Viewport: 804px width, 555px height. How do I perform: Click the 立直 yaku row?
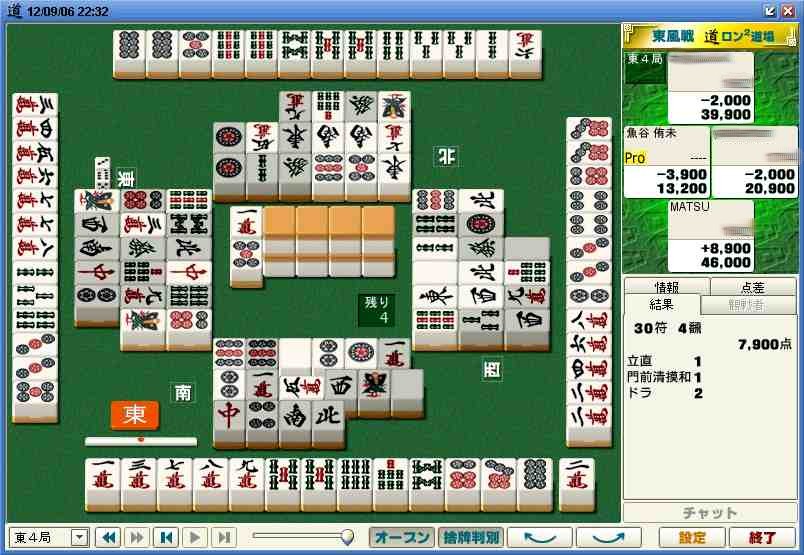[x=665, y=361]
